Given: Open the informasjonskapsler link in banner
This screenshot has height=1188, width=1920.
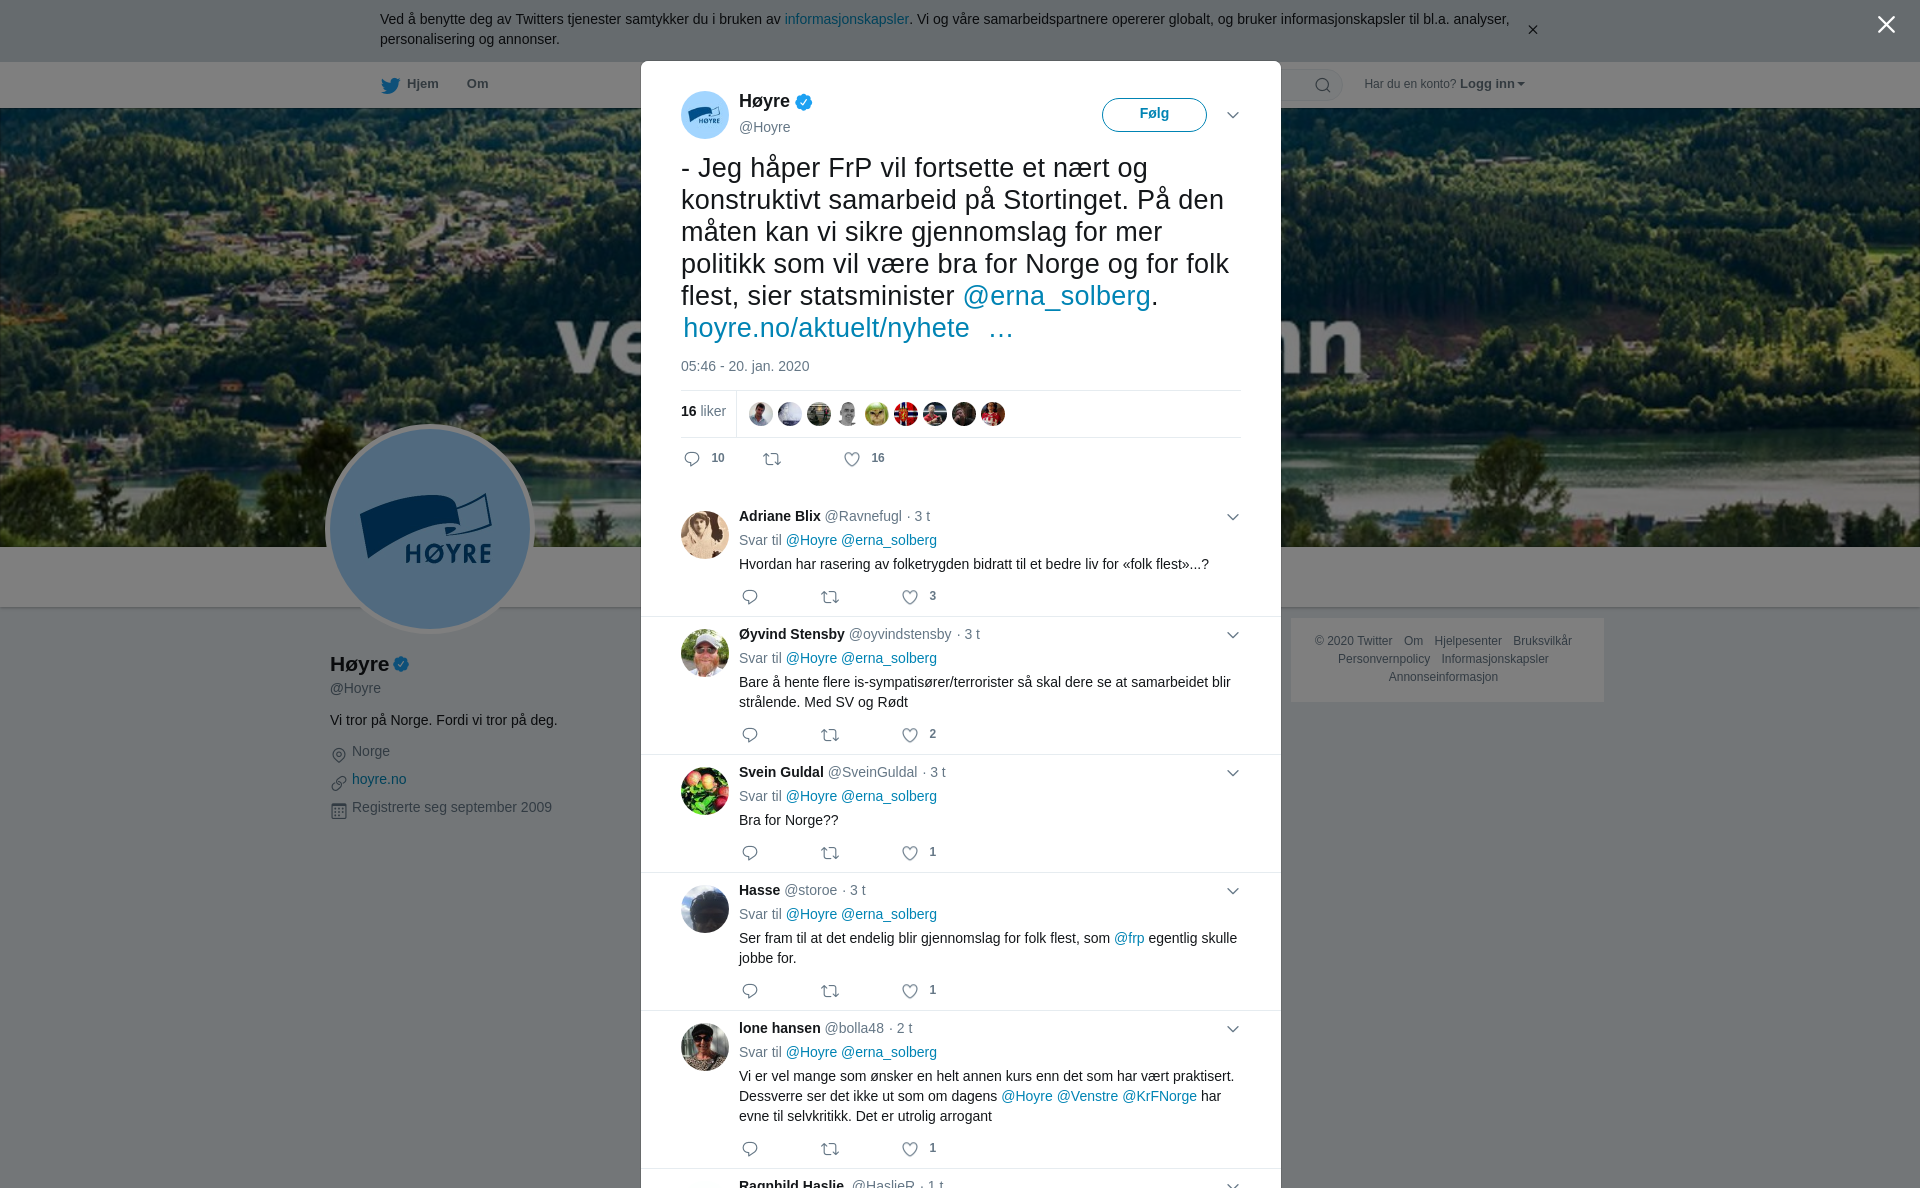Looking at the screenshot, I should coord(846,19).
